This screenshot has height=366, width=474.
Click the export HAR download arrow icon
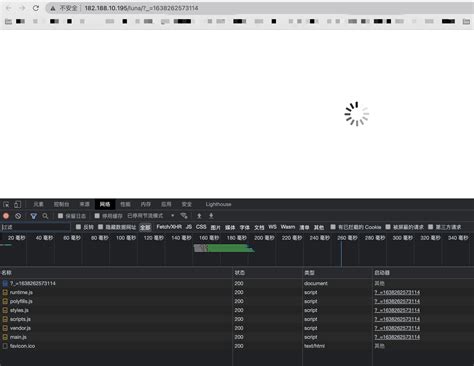point(211,216)
